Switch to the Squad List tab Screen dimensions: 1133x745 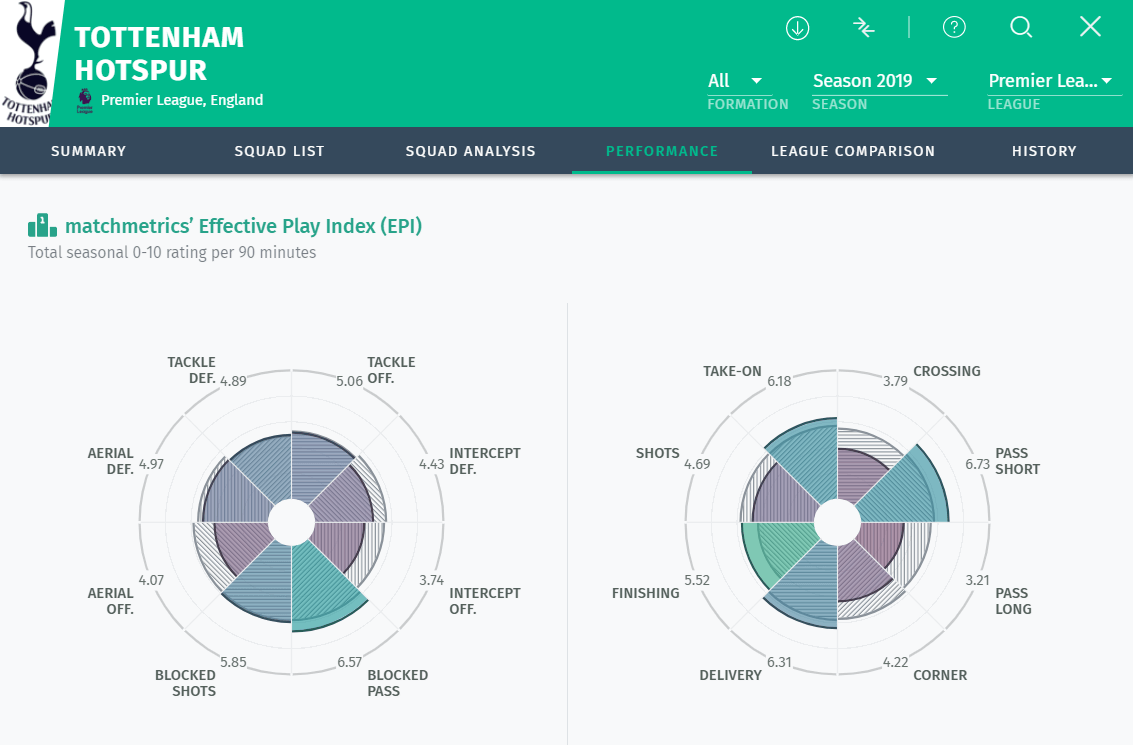point(279,151)
